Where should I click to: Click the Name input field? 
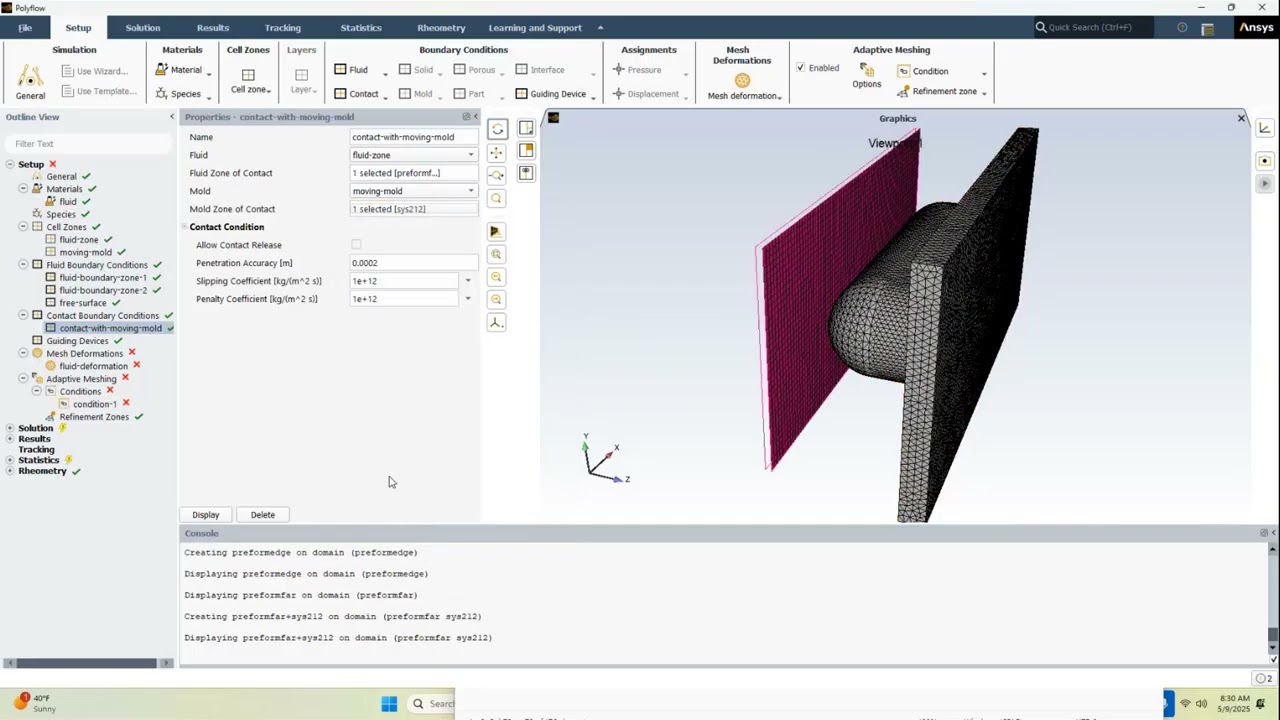[413, 137]
